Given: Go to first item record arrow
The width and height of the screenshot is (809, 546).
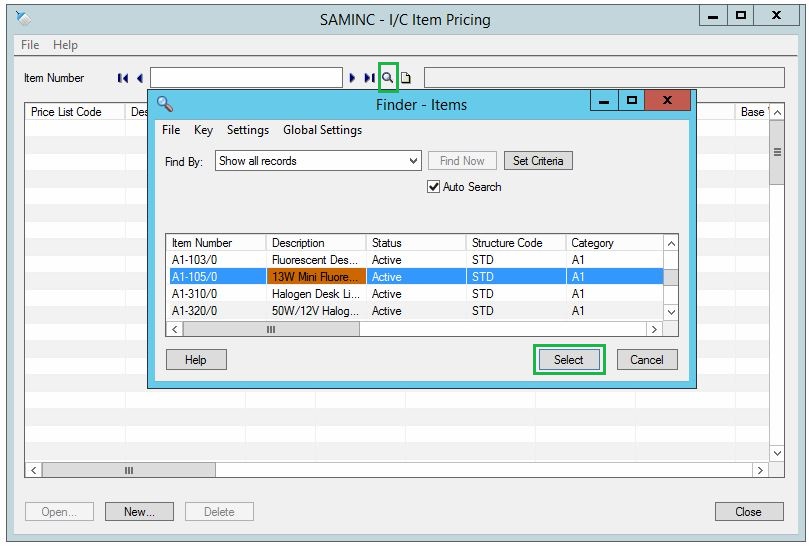Looking at the screenshot, I should coord(123,78).
